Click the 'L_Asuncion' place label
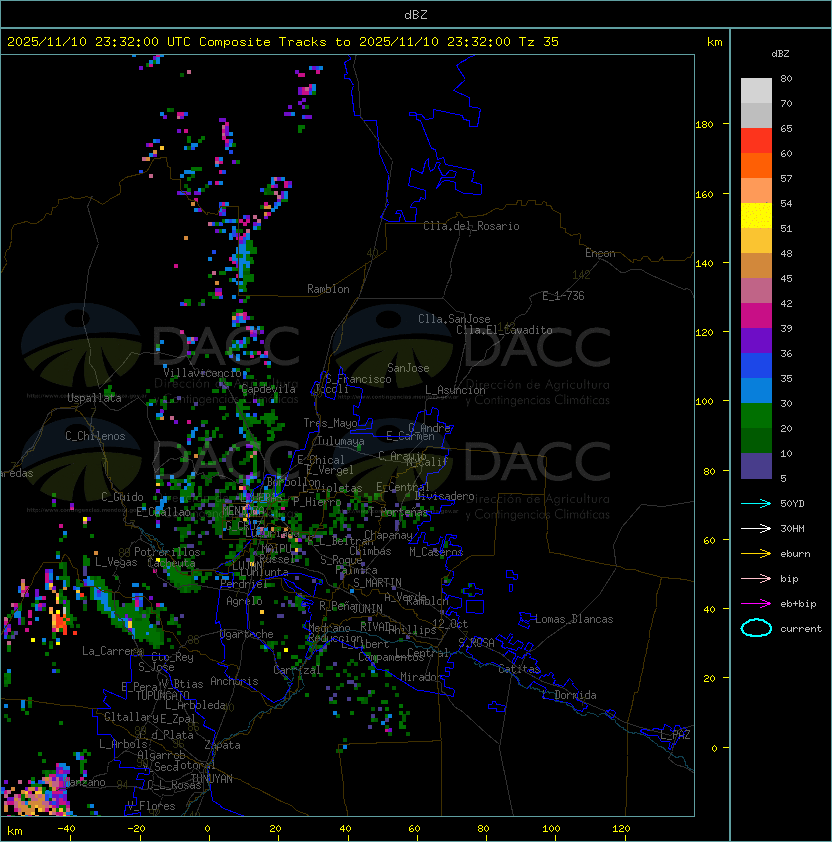The width and height of the screenshot is (832, 842). click(x=455, y=390)
